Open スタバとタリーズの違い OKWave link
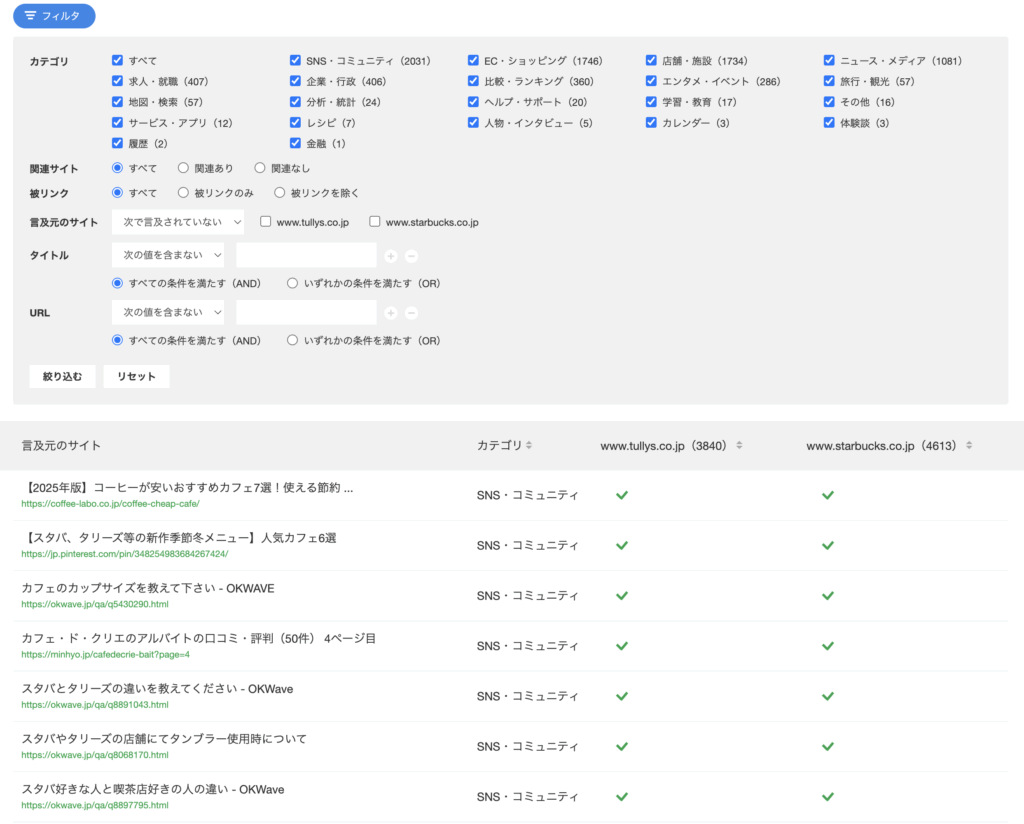 [x=158, y=689]
